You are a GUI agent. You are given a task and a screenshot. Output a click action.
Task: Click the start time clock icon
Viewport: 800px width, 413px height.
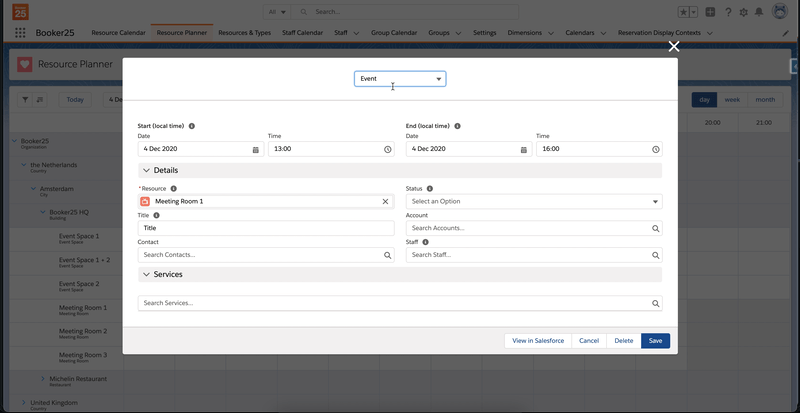point(388,149)
